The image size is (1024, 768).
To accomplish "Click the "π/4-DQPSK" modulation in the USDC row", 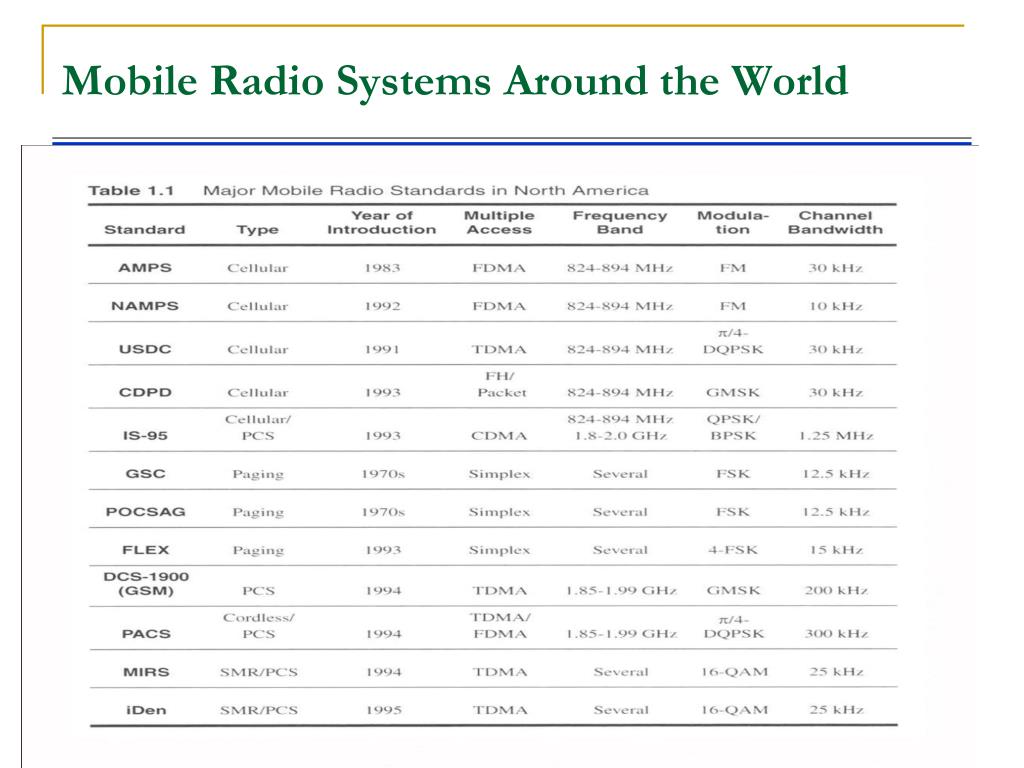I will [x=733, y=342].
